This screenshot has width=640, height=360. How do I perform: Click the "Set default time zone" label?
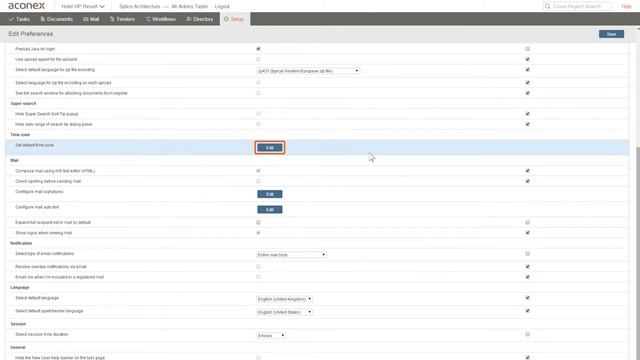[x=34, y=145]
